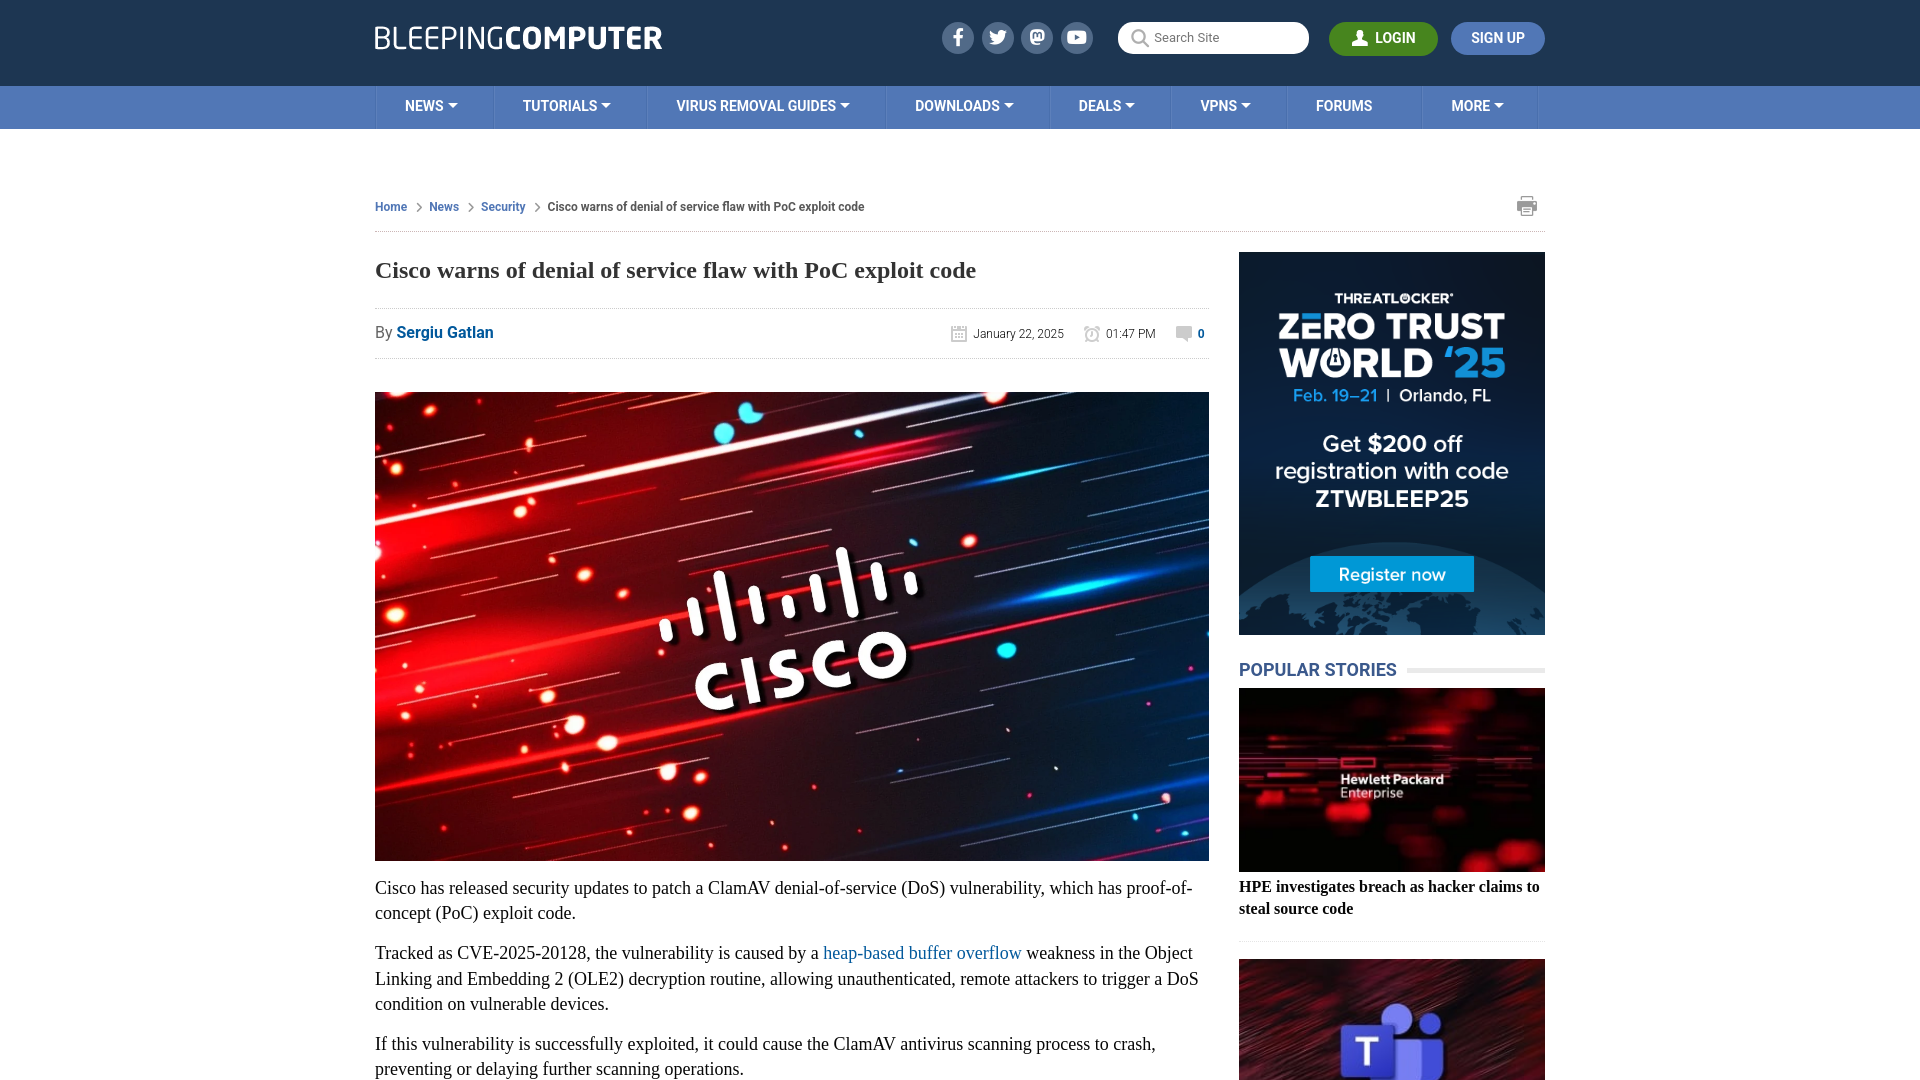Click the News breadcrumb link
This screenshot has height=1080, width=1920.
443,206
